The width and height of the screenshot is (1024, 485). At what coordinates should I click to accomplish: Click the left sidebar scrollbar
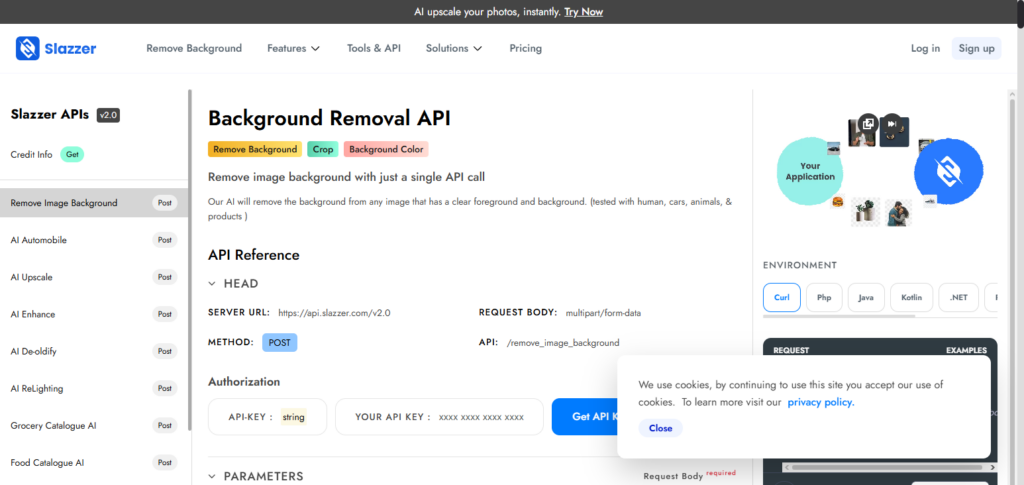click(190, 260)
